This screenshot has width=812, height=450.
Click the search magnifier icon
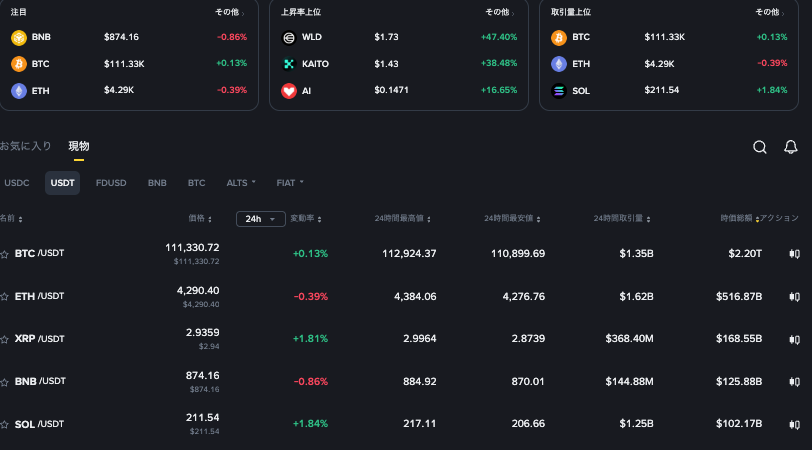[760, 147]
